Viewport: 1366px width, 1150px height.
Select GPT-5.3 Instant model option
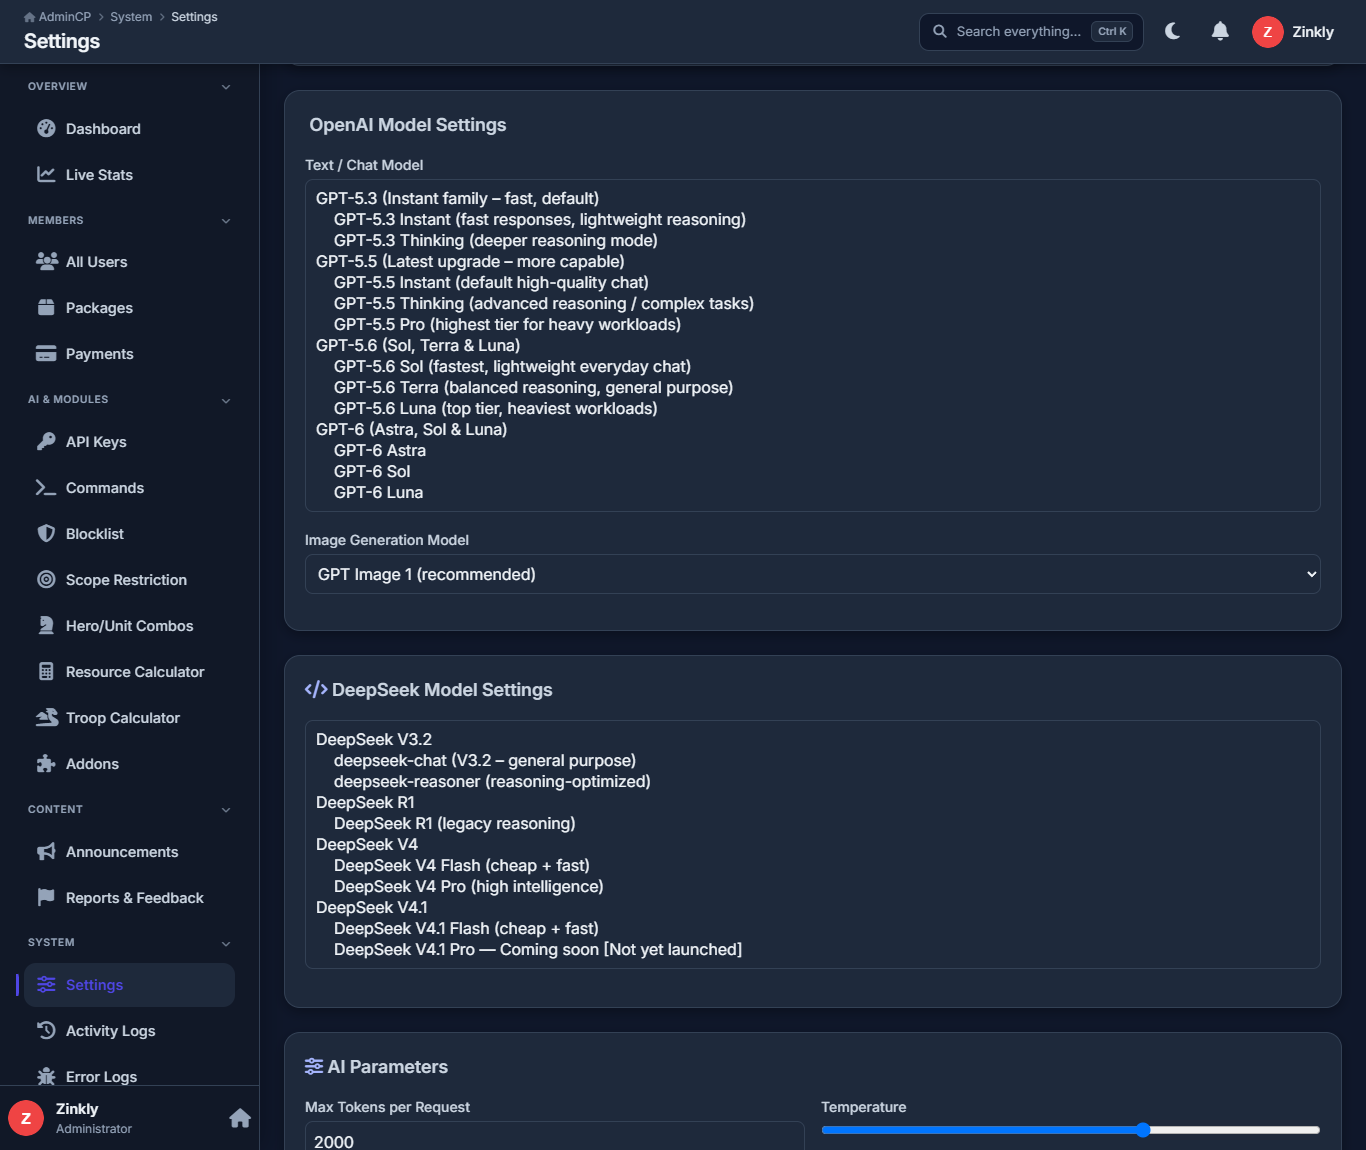[540, 219]
